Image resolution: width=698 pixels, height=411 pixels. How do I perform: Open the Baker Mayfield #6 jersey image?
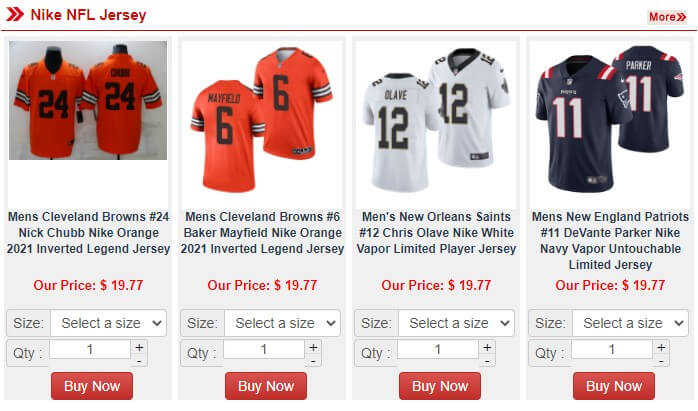(262, 120)
